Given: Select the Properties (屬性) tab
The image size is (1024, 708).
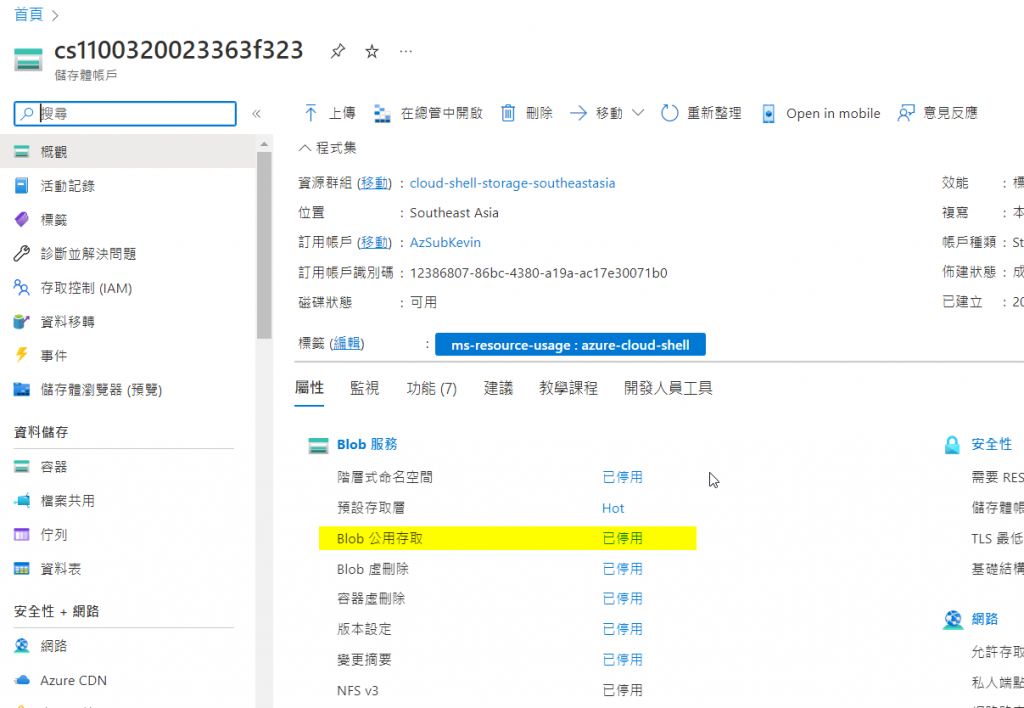Looking at the screenshot, I should tap(309, 388).
